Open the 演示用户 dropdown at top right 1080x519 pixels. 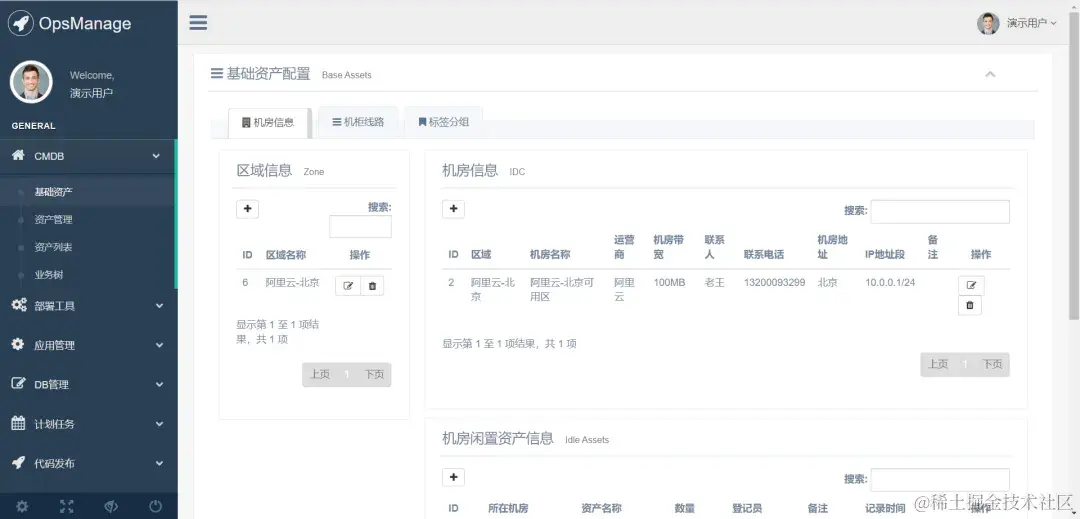click(x=1031, y=23)
